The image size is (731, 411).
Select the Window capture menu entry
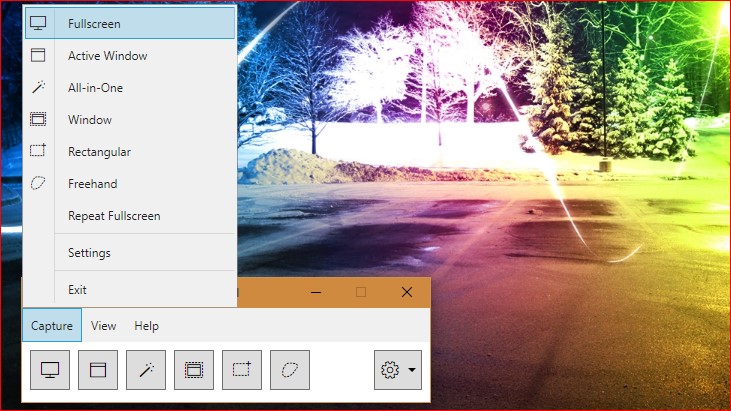pos(130,120)
